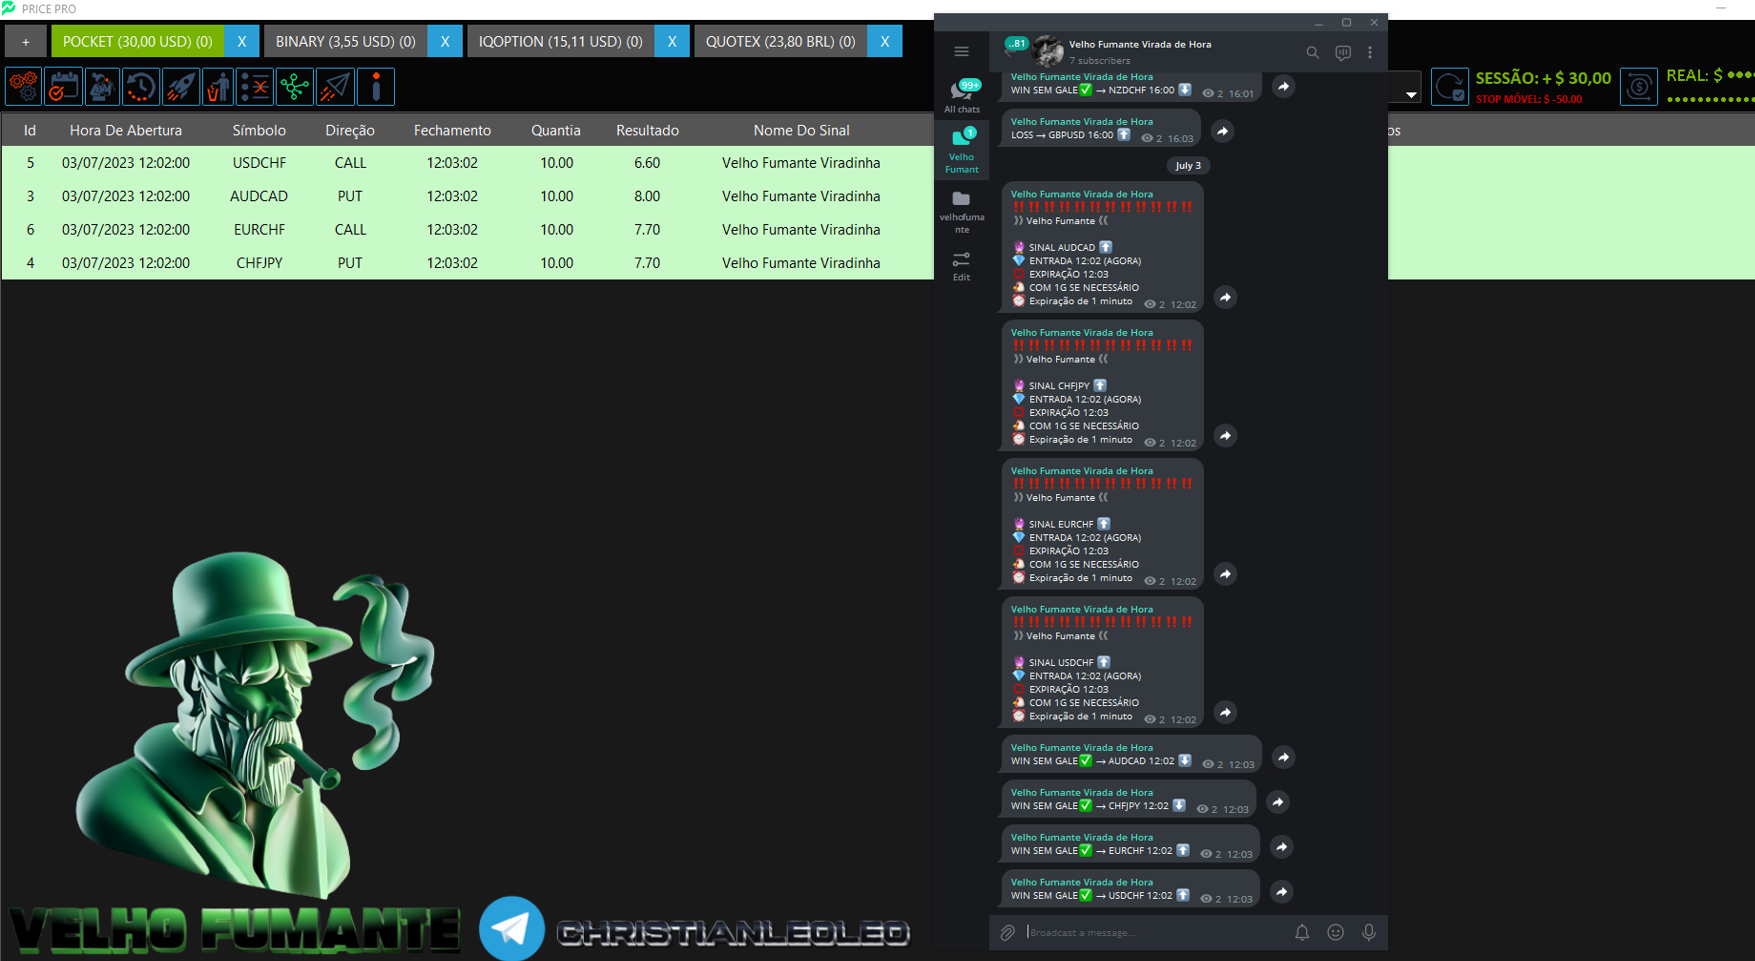Click the Id column header
This screenshot has width=1755, height=961.
coord(30,130)
